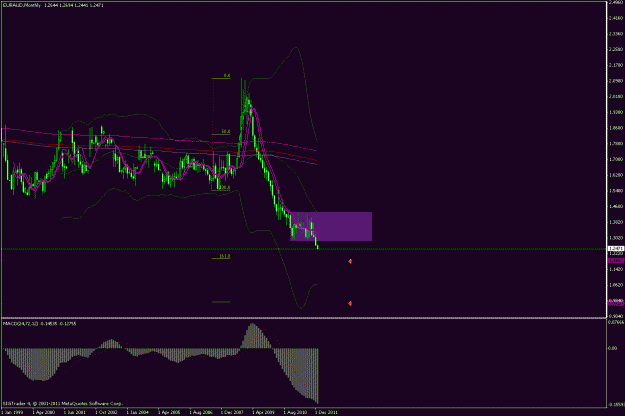The image size is (625, 416).
Task: Click the 1 Apr 2005 date label
Action: click(x=169, y=412)
